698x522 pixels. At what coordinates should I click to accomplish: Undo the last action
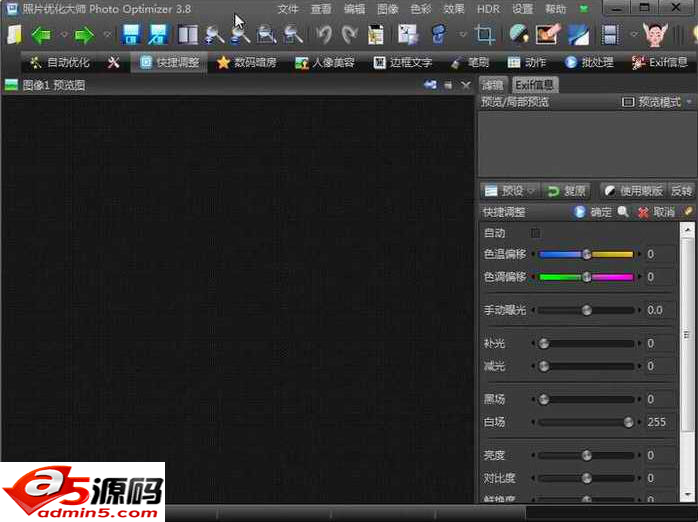pyautogui.click(x=324, y=35)
